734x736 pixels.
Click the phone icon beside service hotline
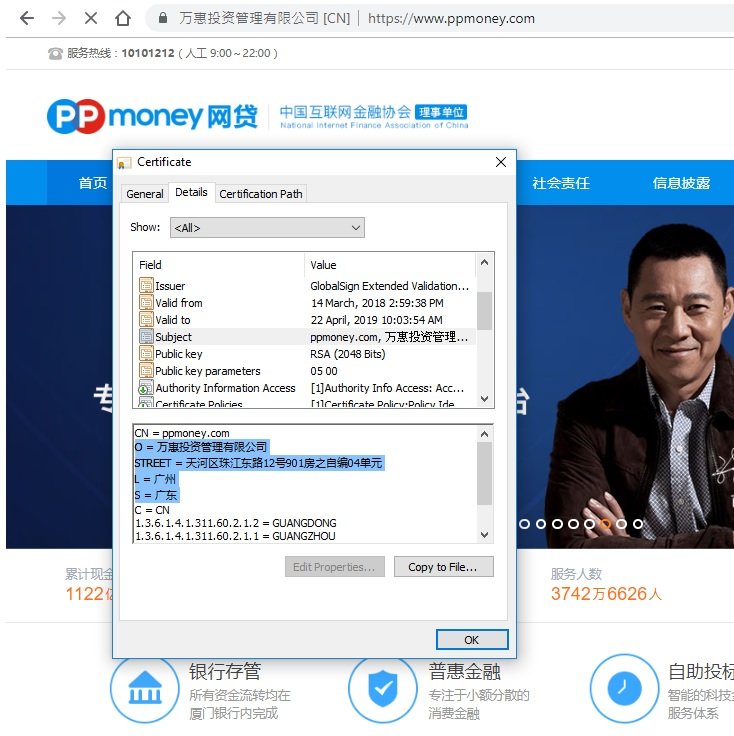click(x=55, y=54)
